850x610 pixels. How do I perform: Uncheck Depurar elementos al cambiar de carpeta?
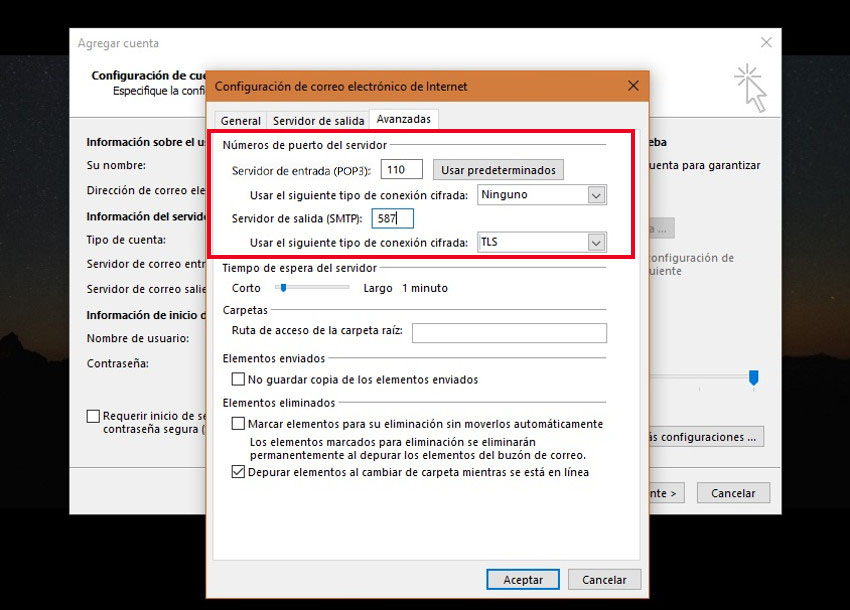click(238, 472)
